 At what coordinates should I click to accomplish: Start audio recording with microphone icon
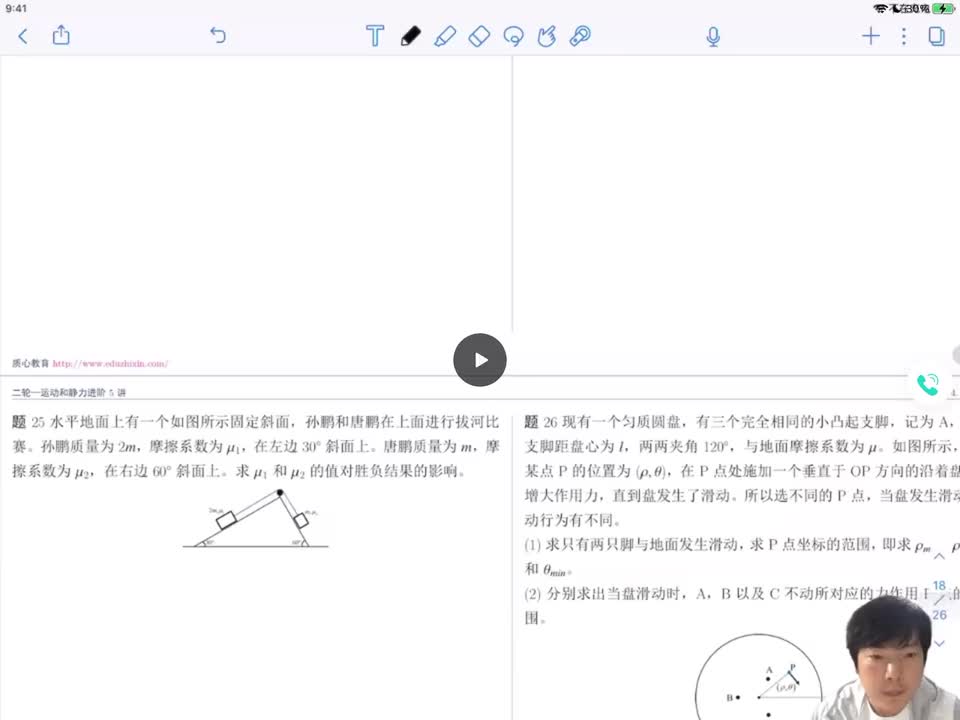pos(713,37)
